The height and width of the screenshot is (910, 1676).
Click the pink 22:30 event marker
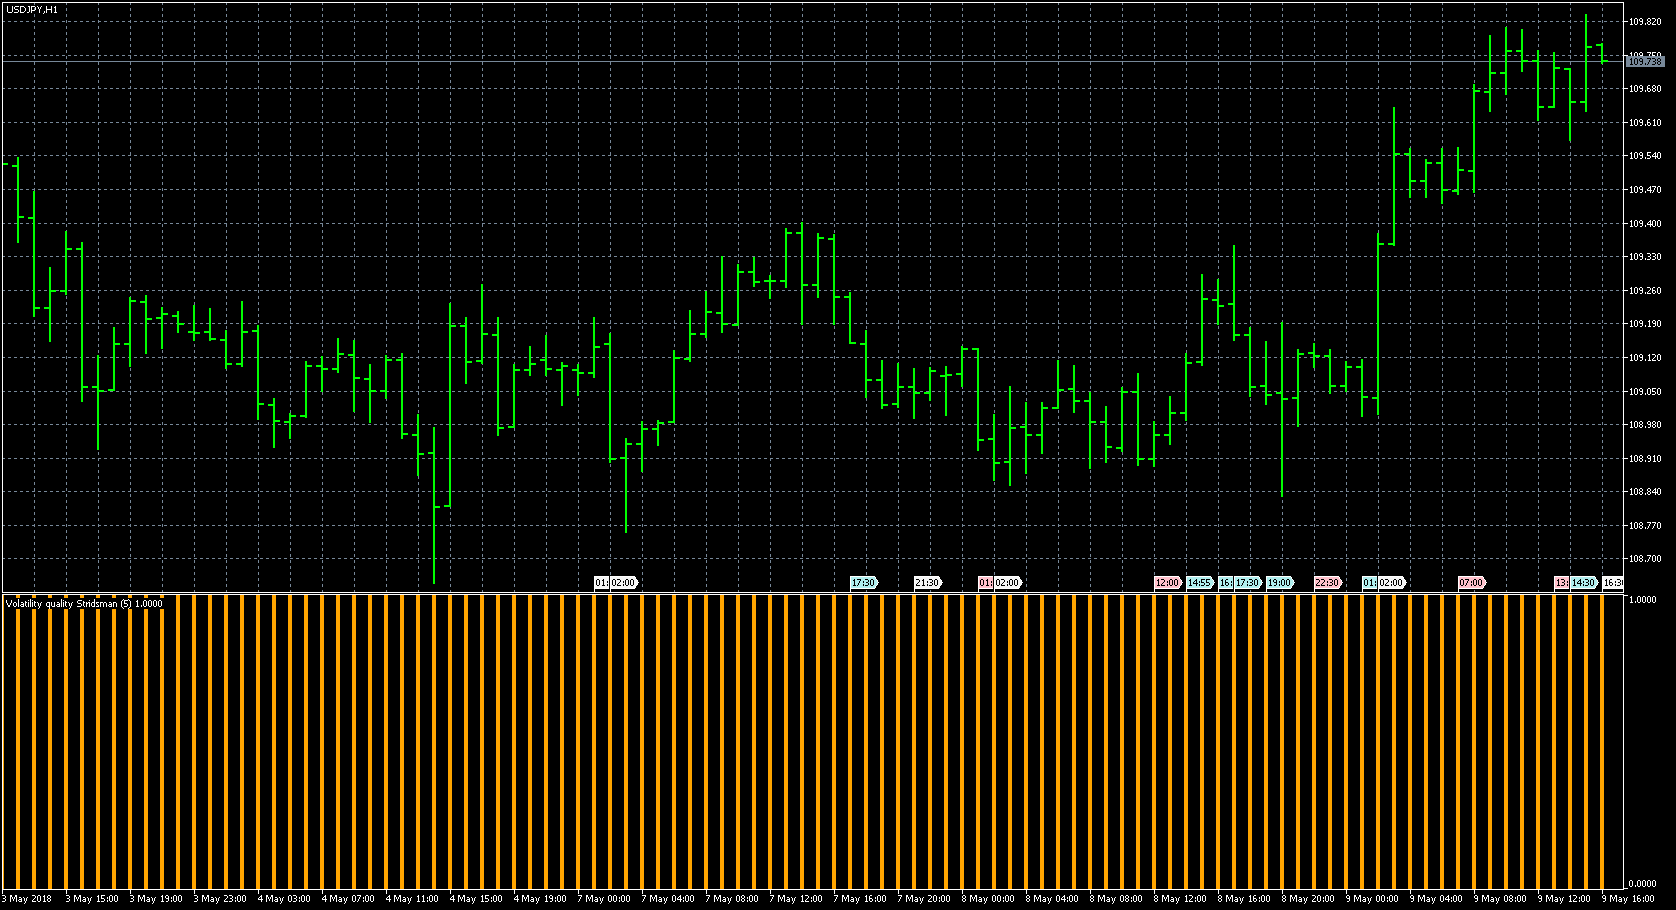(1327, 583)
